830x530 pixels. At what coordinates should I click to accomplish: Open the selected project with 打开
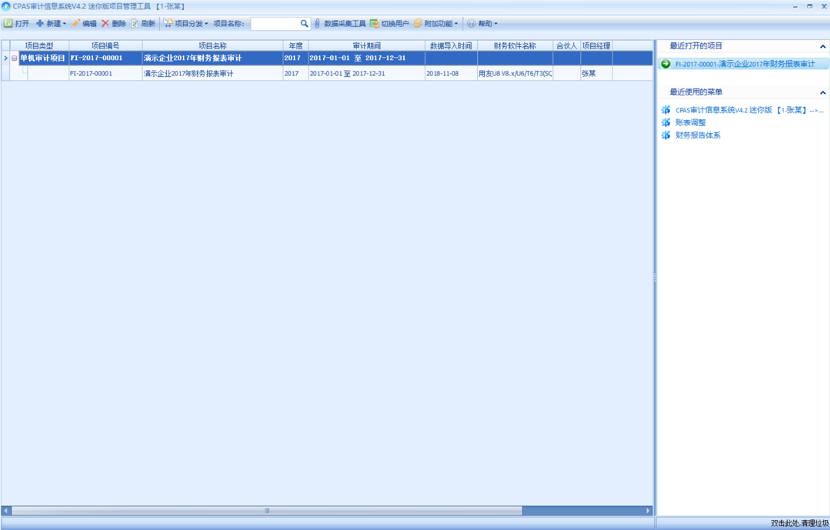pos(16,23)
